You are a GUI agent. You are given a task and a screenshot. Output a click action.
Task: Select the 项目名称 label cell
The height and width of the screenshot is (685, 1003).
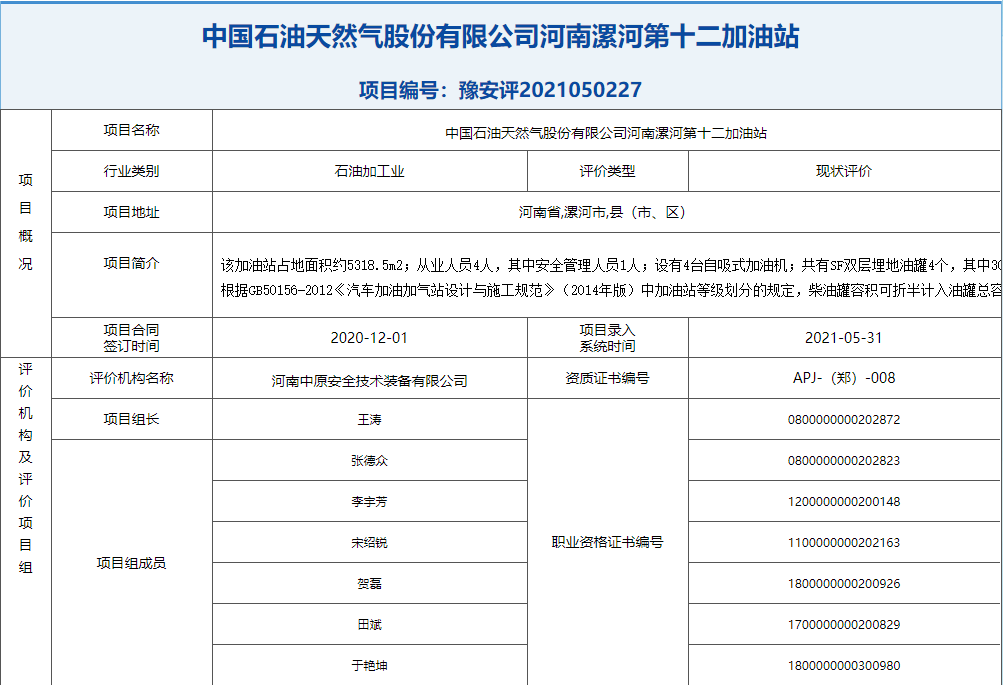coord(131,130)
